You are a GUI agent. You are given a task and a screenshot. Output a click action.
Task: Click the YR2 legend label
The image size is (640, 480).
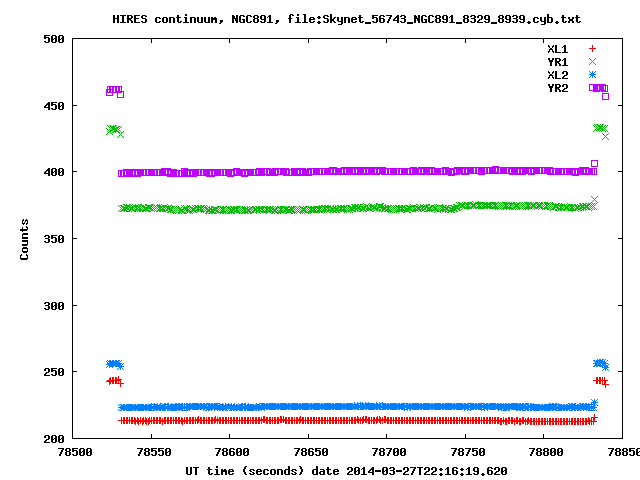[x=558, y=88]
